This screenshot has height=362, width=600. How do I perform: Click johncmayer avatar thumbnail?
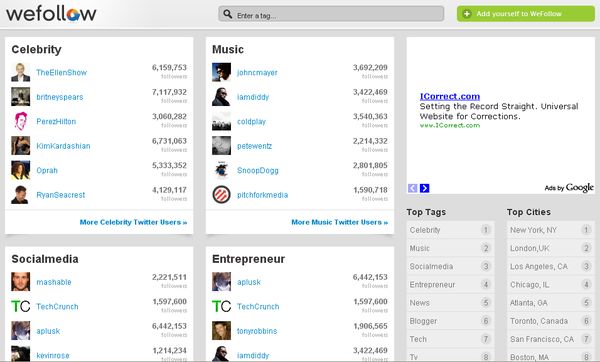pyautogui.click(x=222, y=72)
